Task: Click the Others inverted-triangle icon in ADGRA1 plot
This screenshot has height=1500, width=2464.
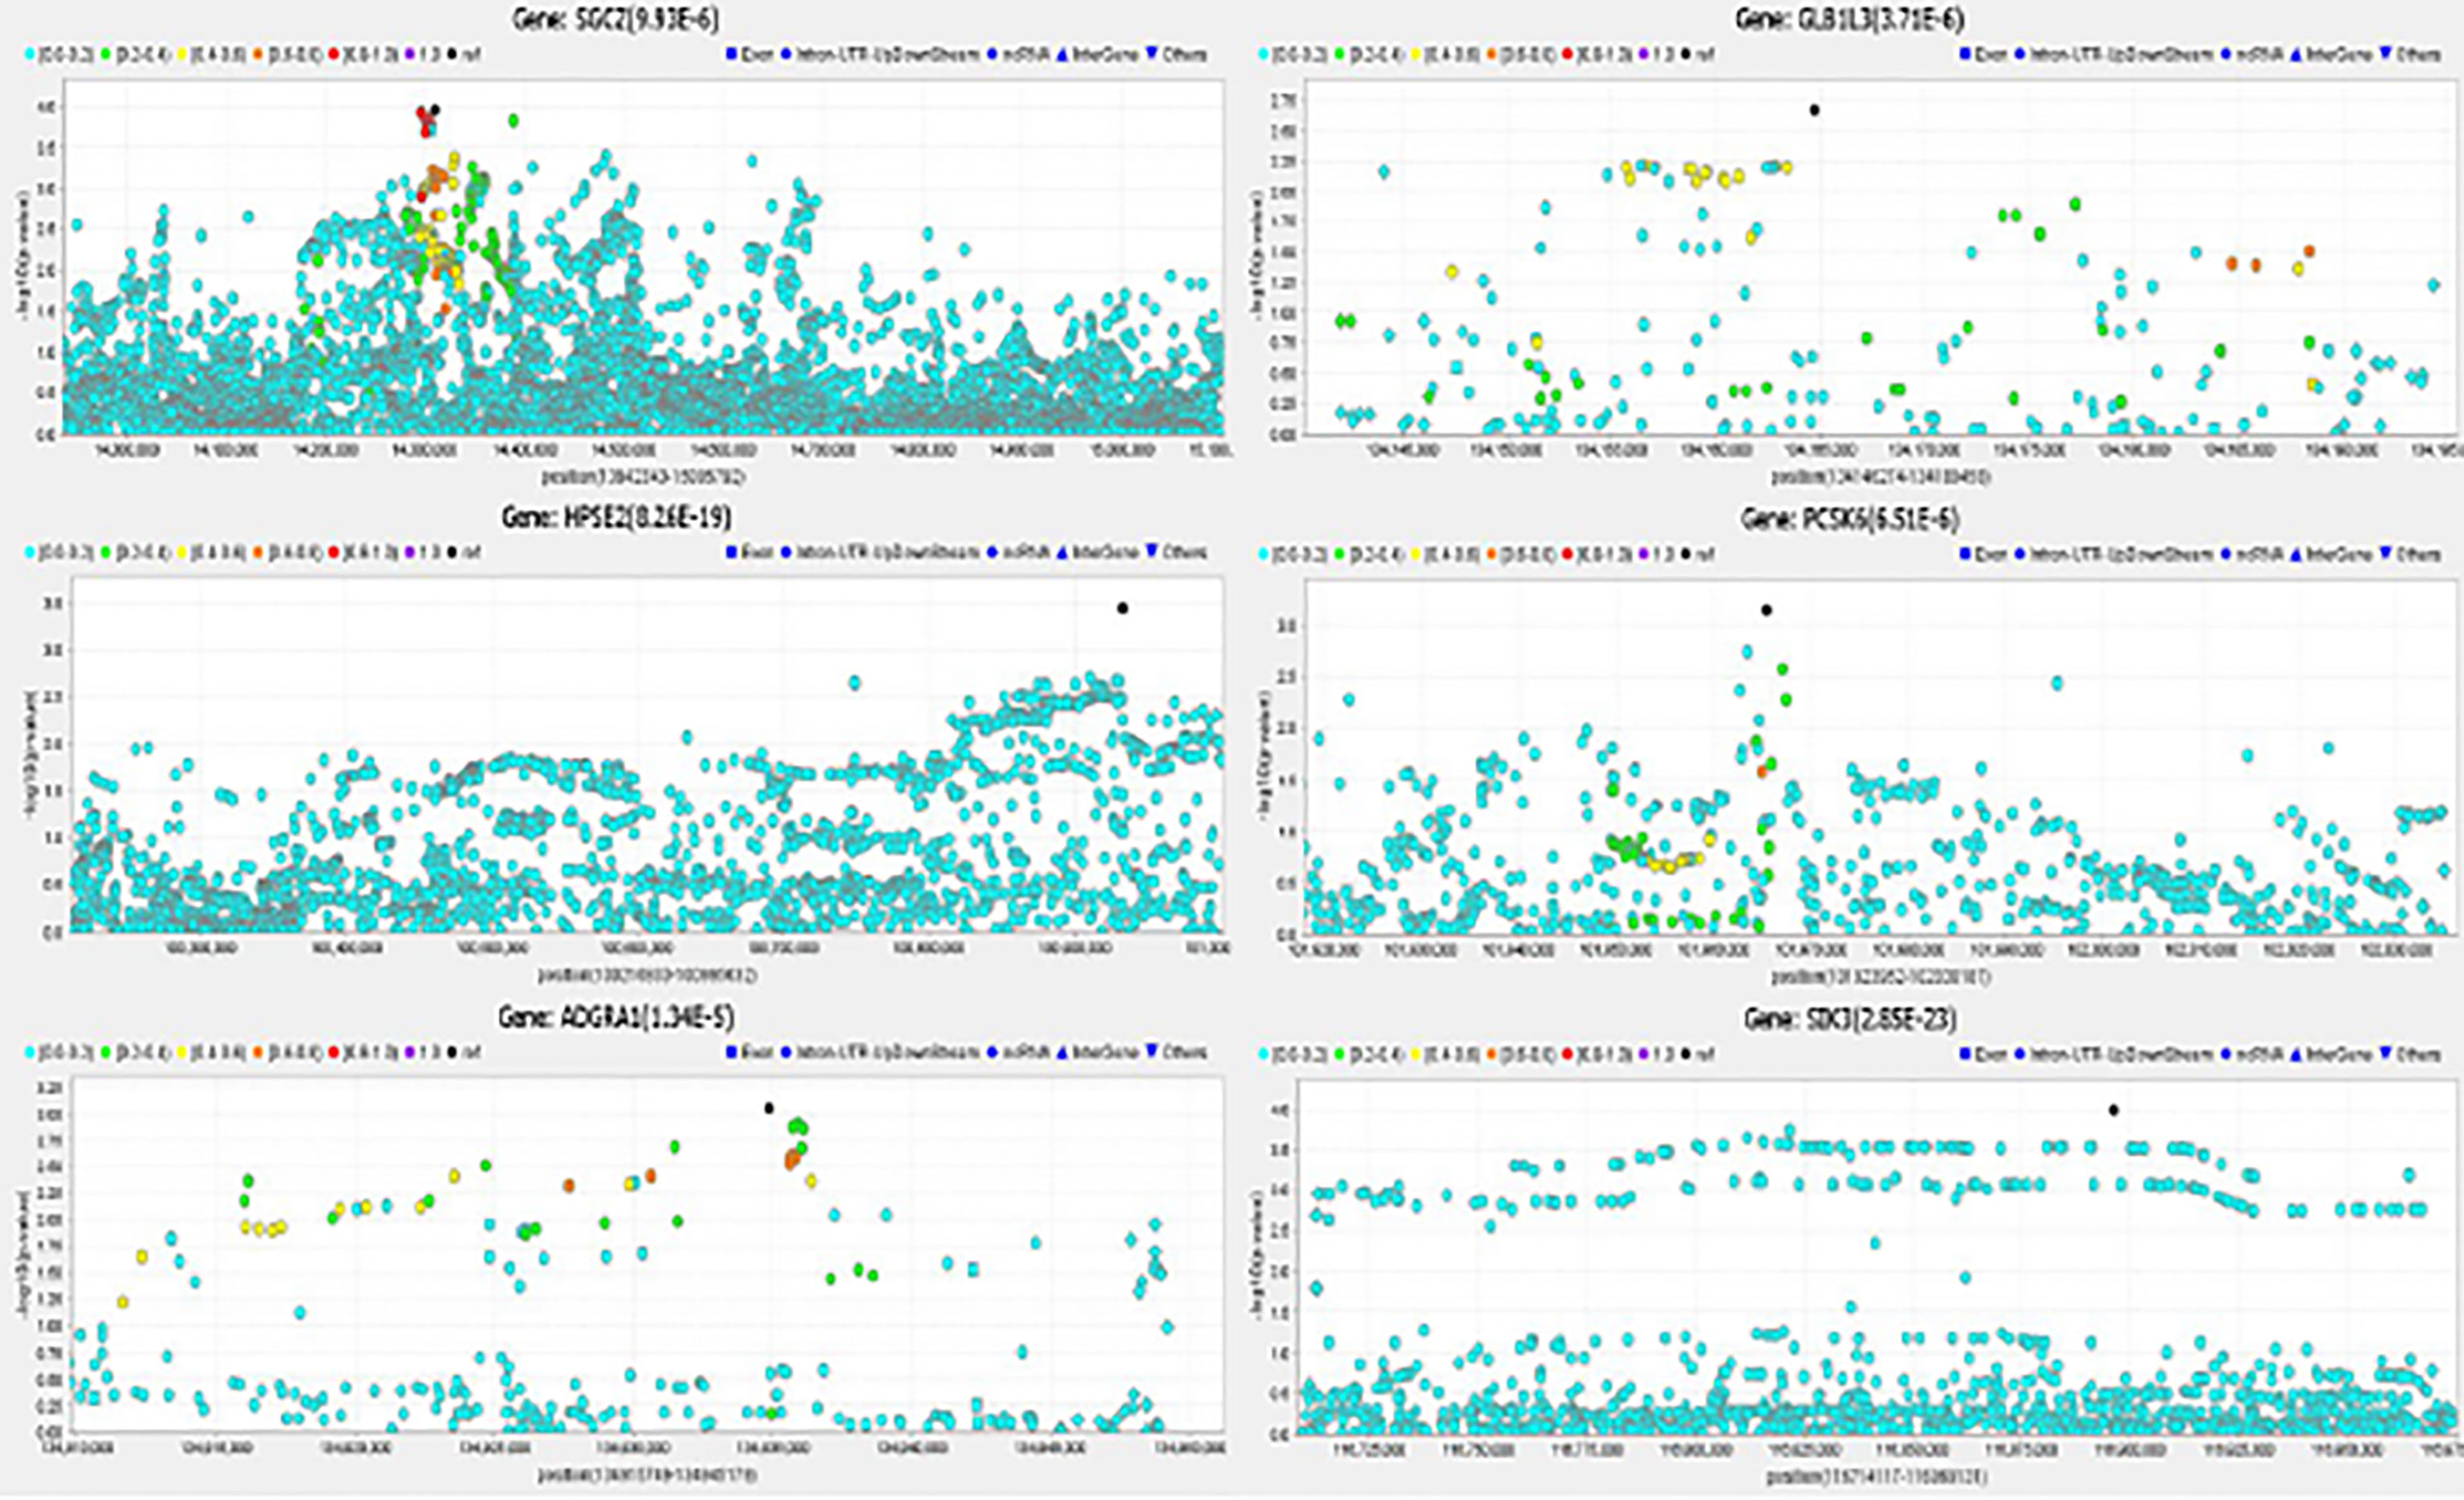Action: [x=1152, y=1052]
